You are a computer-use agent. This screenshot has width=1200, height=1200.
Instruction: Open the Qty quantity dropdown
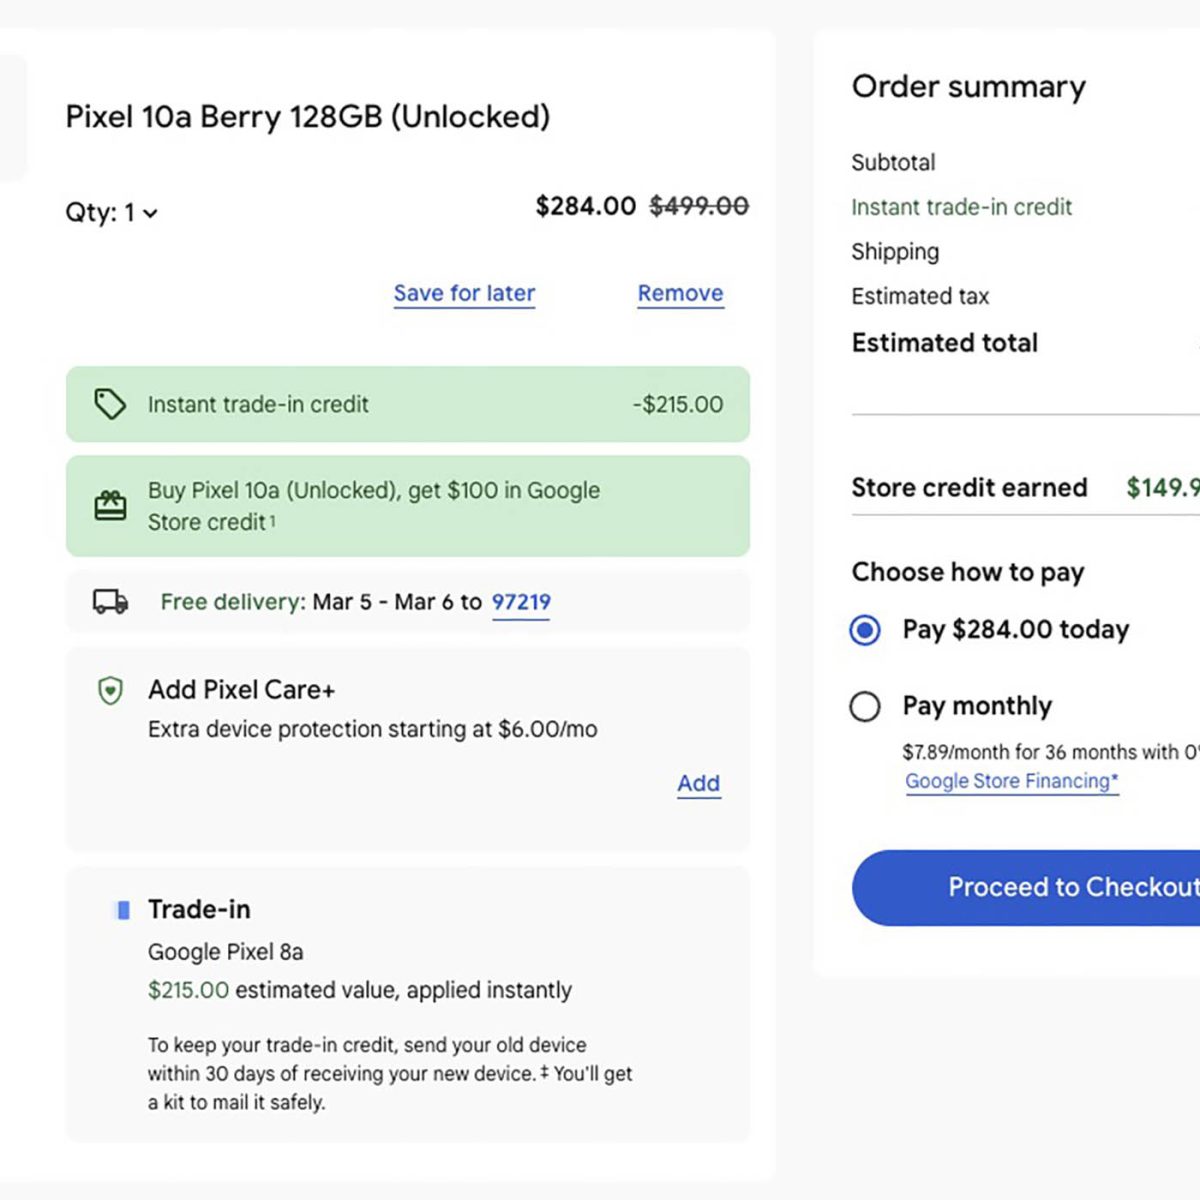point(112,213)
